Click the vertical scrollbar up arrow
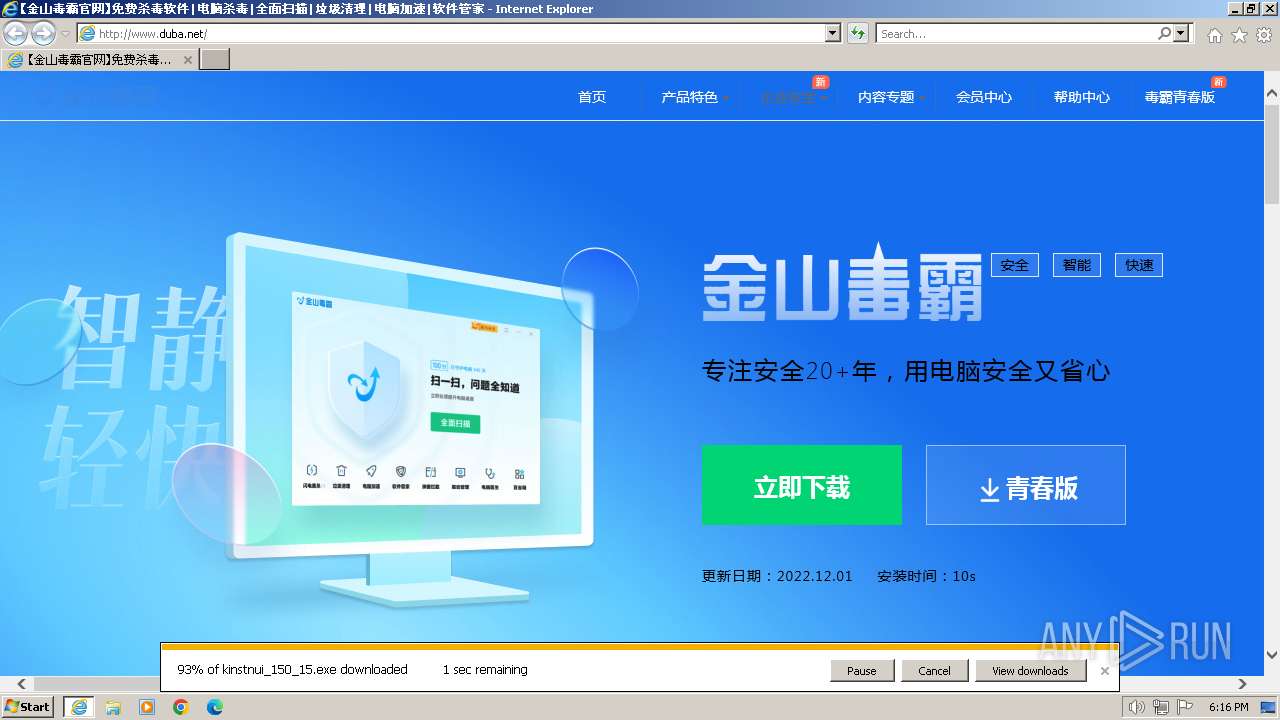Image resolution: width=1280 pixels, height=720 pixels. pos(1272,93)
